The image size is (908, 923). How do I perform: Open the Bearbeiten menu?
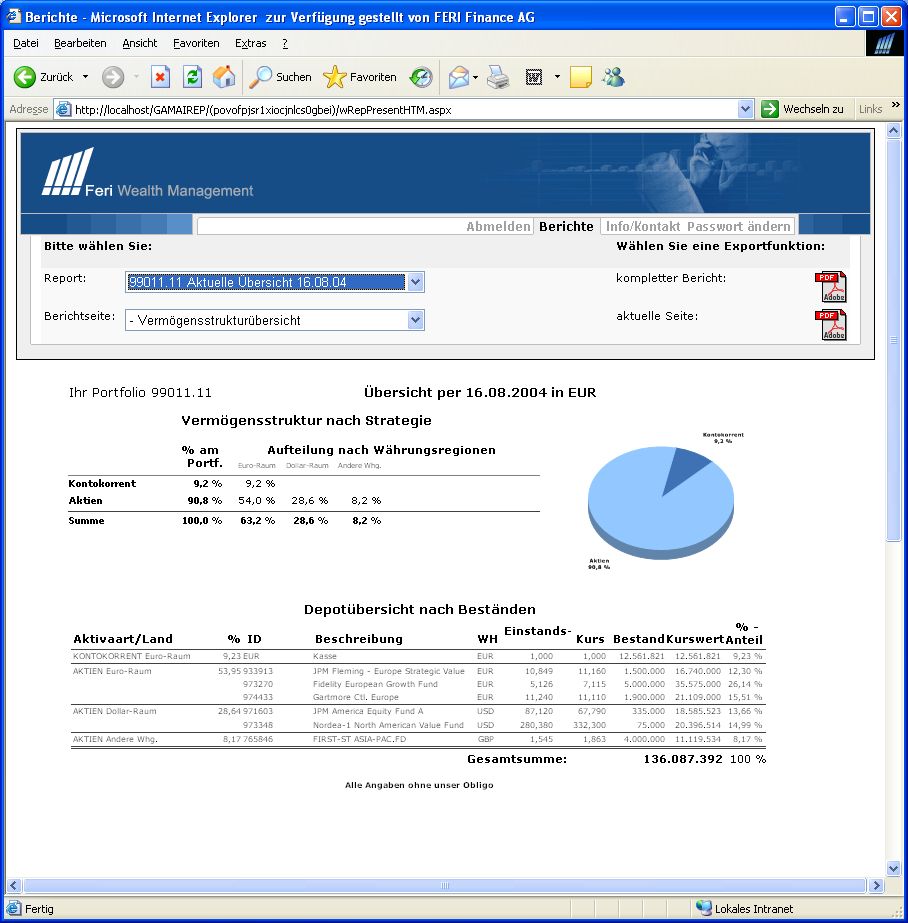pyautogui.click(x=80, y=43)
